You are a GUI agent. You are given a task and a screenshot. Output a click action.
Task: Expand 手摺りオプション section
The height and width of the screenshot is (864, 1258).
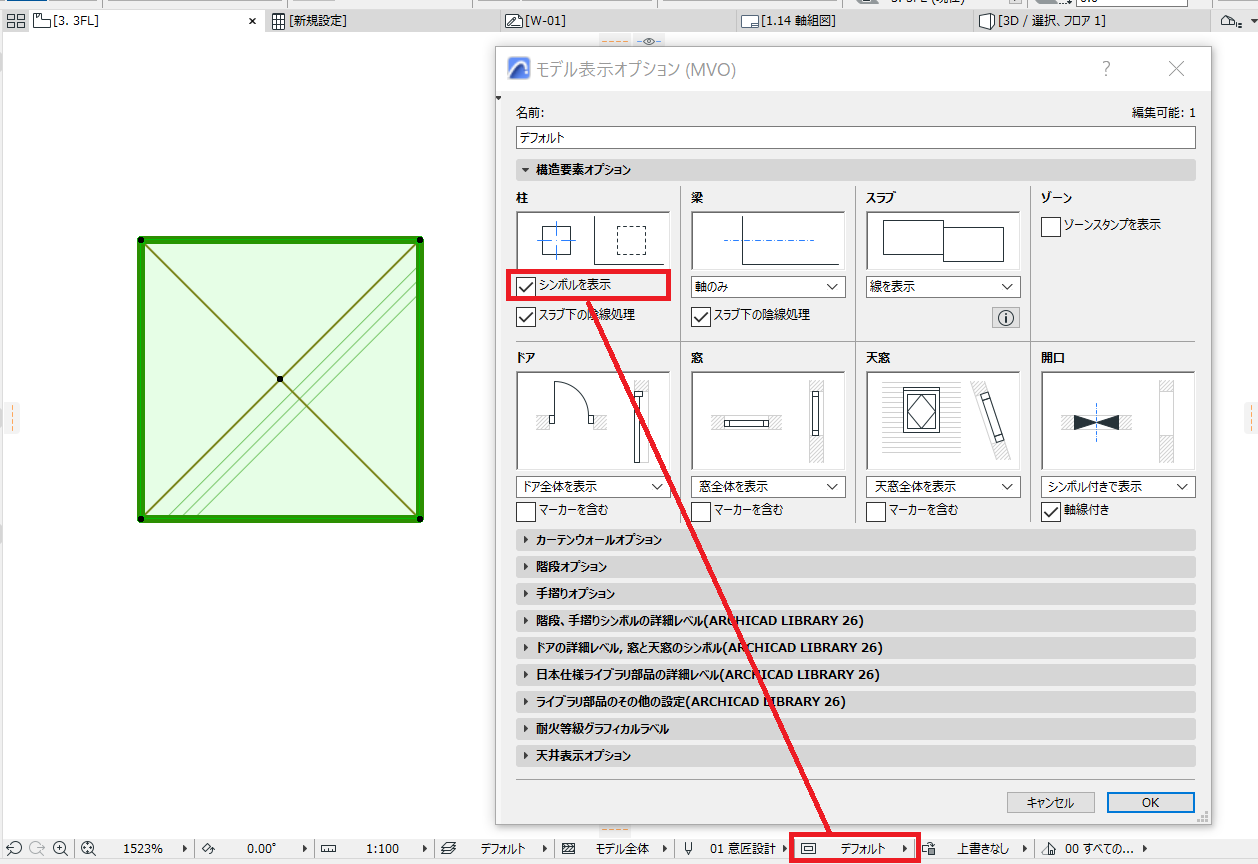pos(855,594)
